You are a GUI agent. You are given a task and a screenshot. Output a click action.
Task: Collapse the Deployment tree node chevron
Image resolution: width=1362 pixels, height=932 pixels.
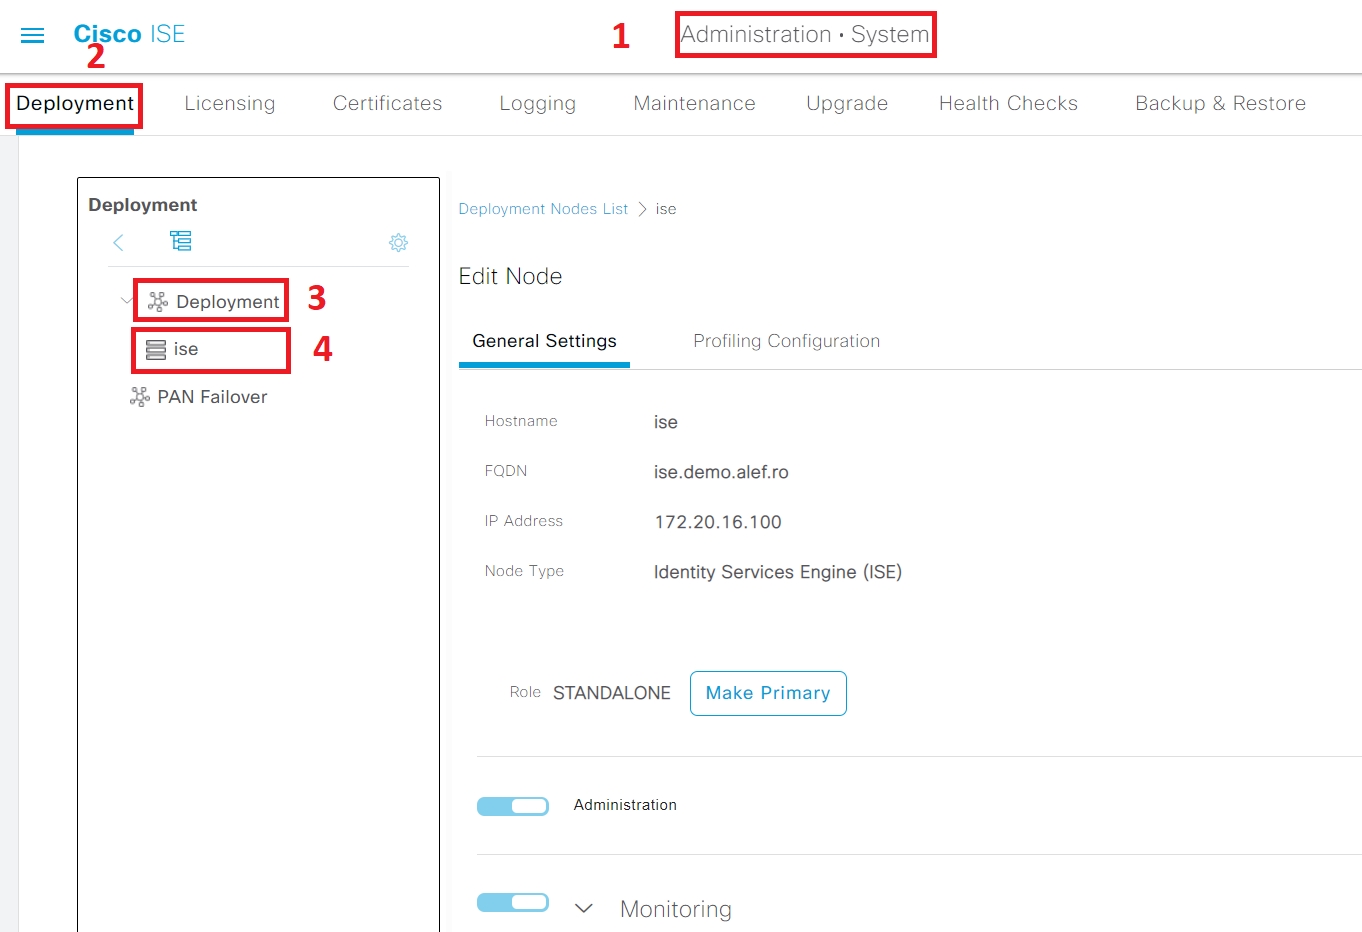tap(127, 300)
